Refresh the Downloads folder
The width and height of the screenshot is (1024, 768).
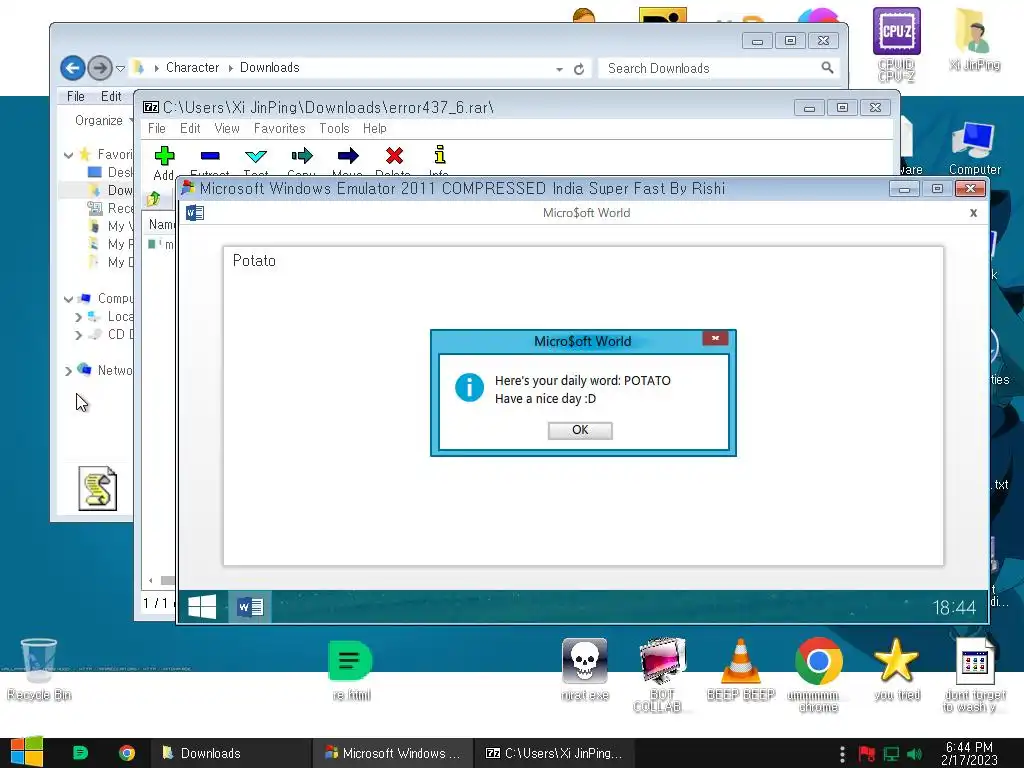pos(579,69)
